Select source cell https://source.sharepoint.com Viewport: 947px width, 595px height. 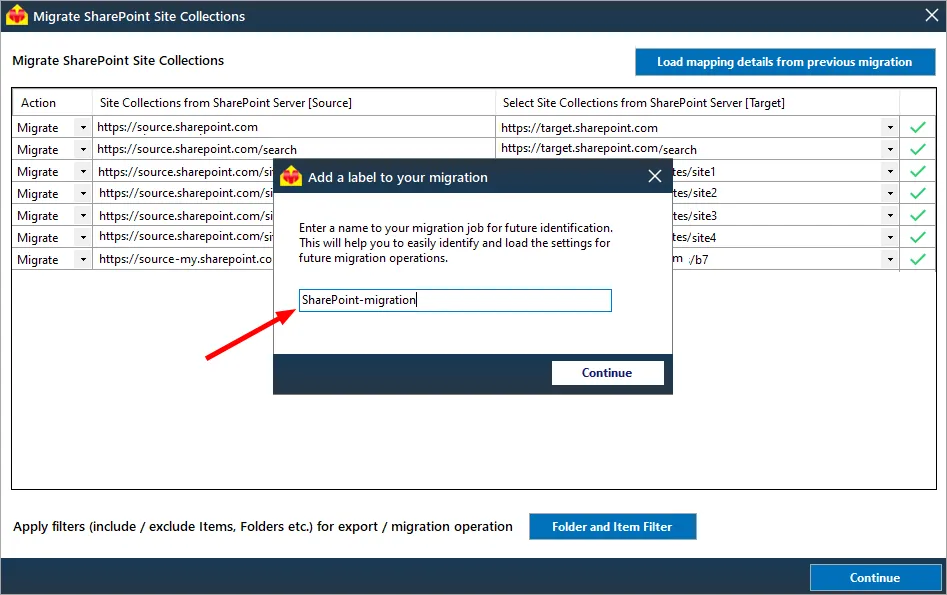[x=294, y=127]
